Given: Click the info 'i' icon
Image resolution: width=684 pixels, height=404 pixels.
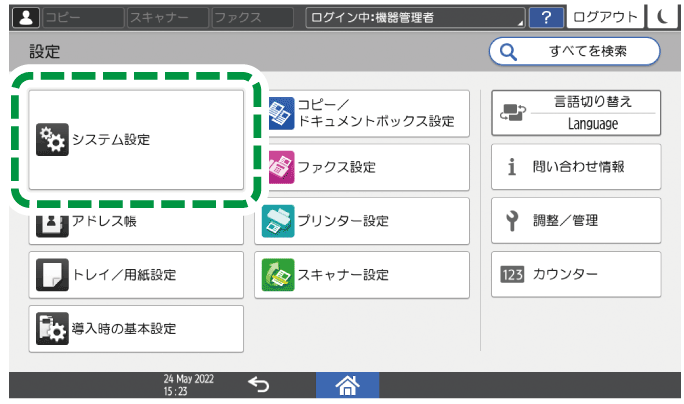Looking at the screenshot, I should [512, 167].
